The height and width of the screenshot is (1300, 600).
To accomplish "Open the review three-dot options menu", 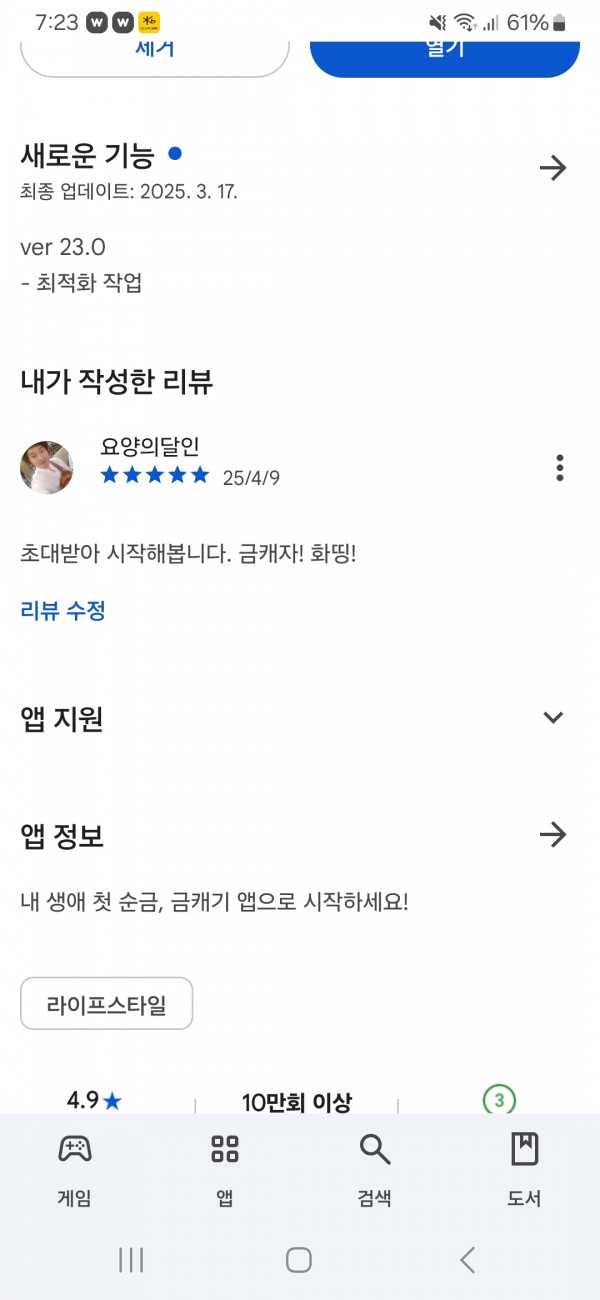I will [x=560, y=467].
